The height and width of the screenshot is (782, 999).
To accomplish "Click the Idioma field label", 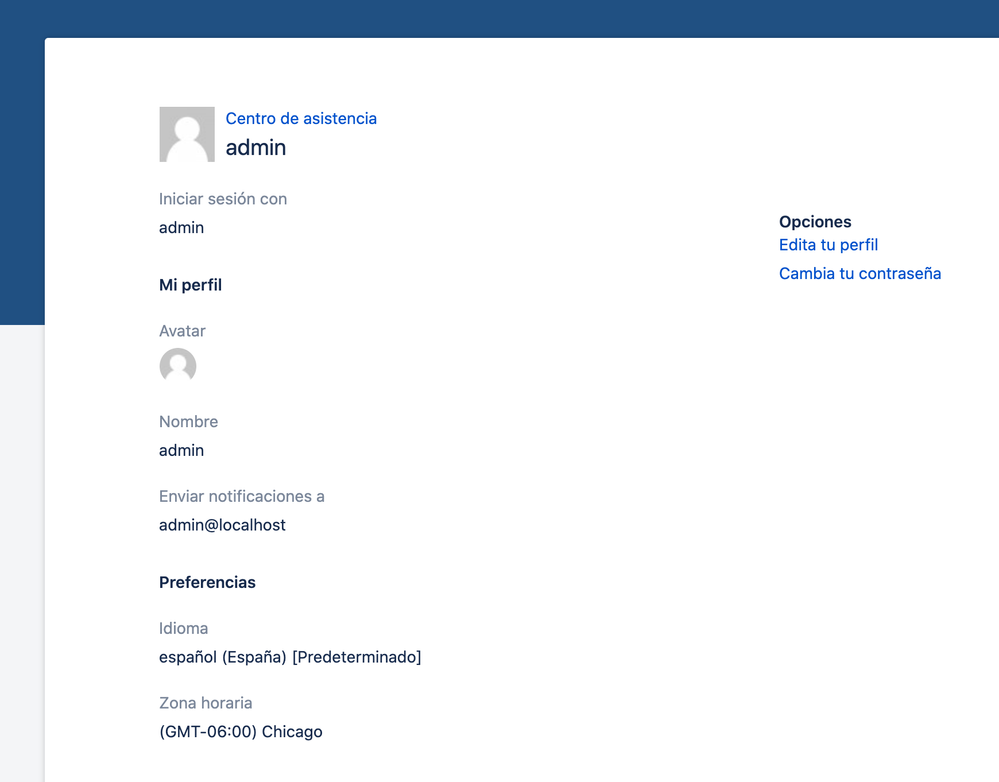I will pos(183,628).
